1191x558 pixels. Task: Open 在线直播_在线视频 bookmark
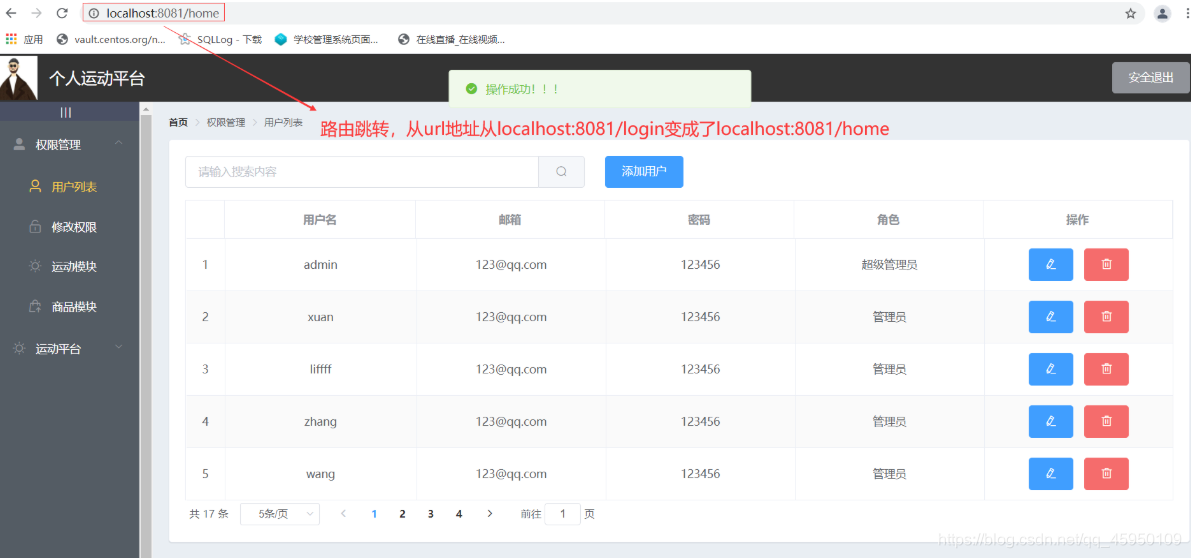(451, 39)
